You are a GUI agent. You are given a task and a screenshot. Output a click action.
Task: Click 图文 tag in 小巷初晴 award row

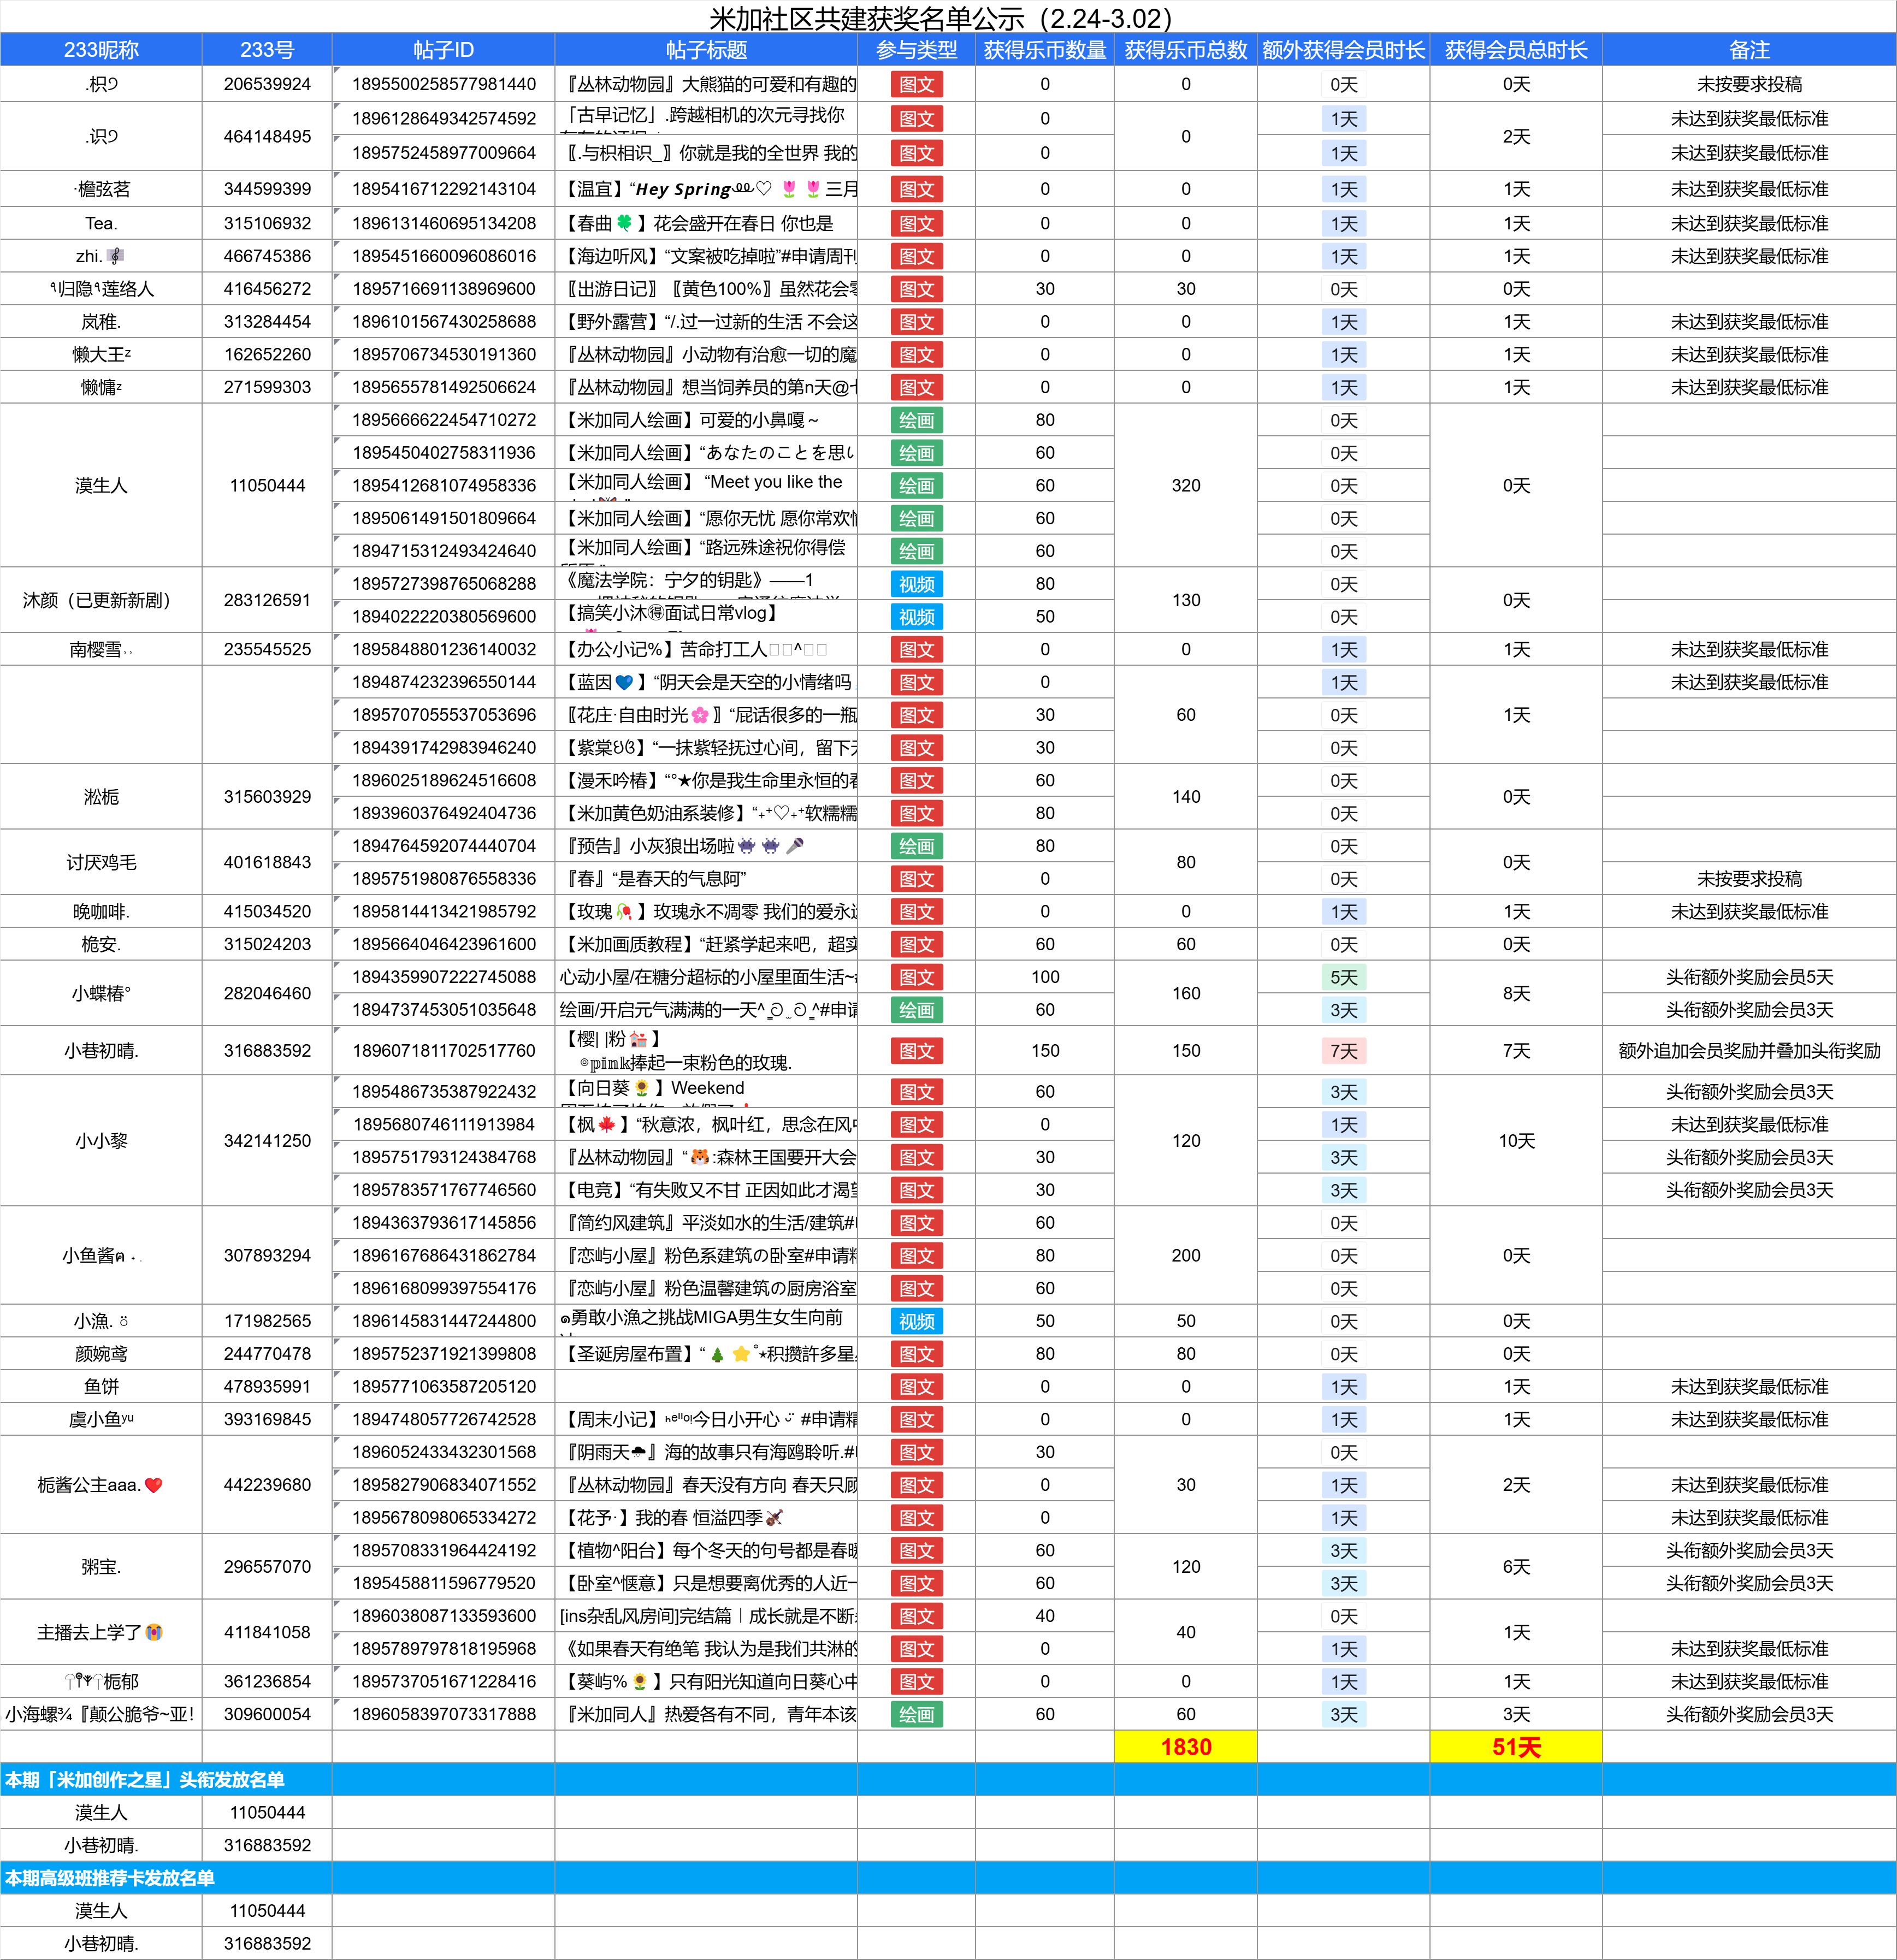(x=916, y=1051)
